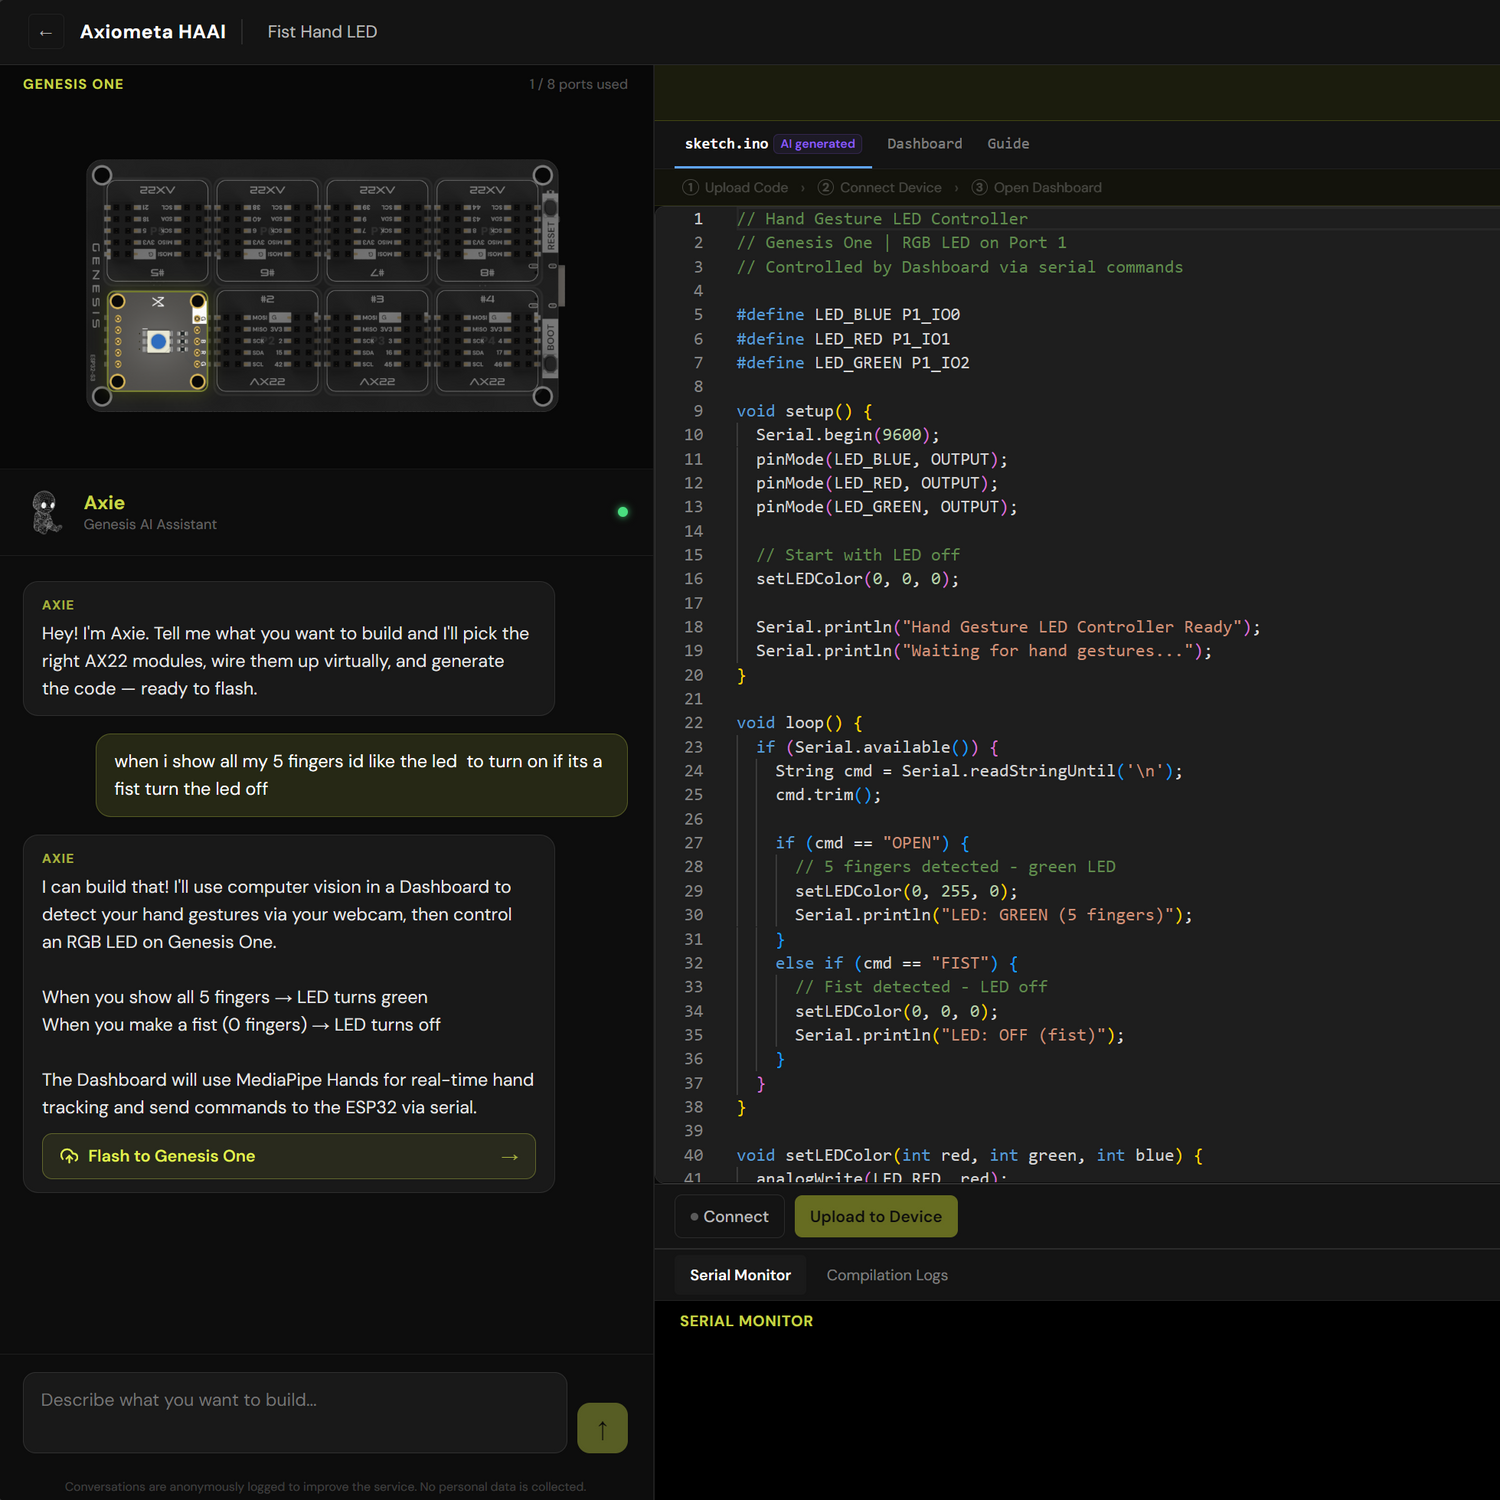Switch to the Dashboard tab
This screenshot has height=1500, width=1500.
(924, 144)
